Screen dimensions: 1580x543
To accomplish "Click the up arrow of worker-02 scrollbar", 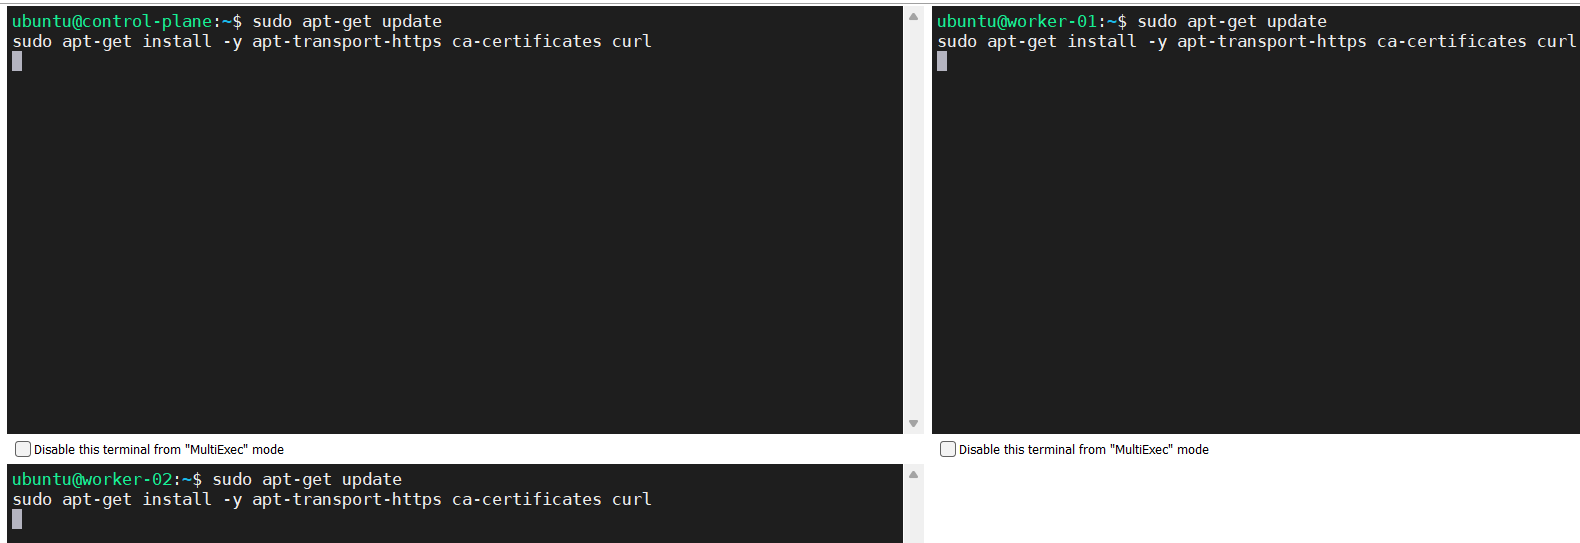I will coord(913,475).
